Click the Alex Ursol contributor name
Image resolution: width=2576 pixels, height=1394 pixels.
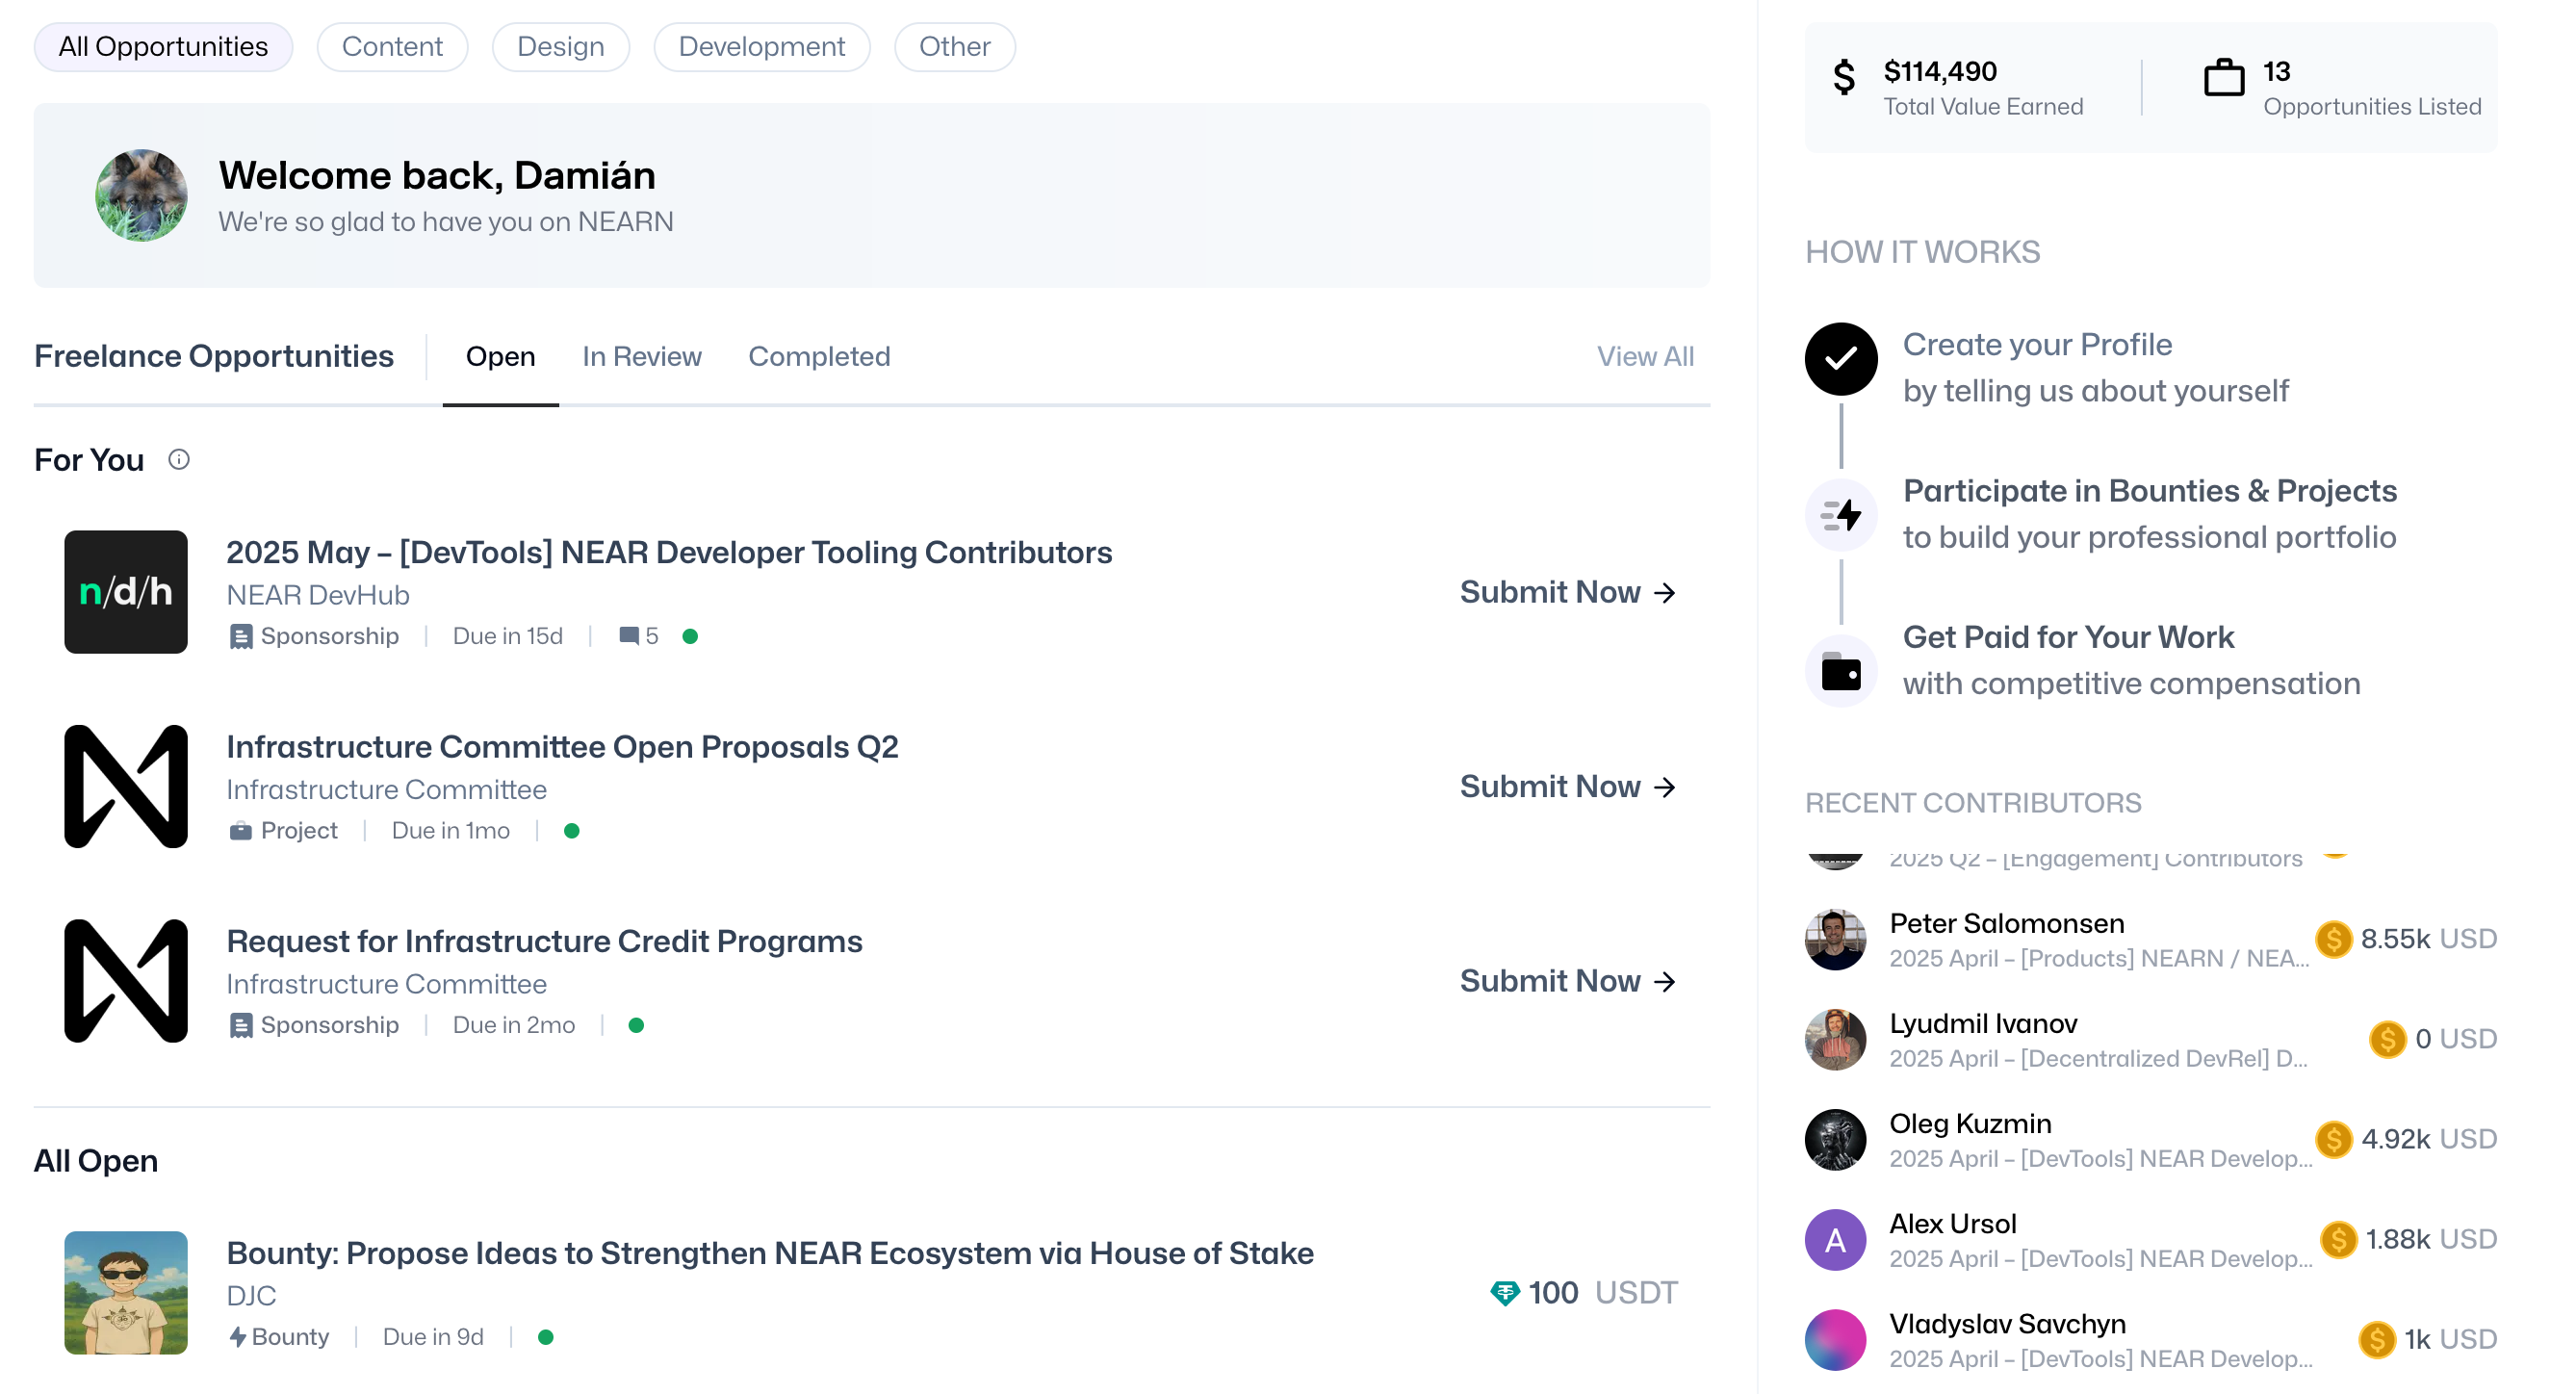1952,1223
